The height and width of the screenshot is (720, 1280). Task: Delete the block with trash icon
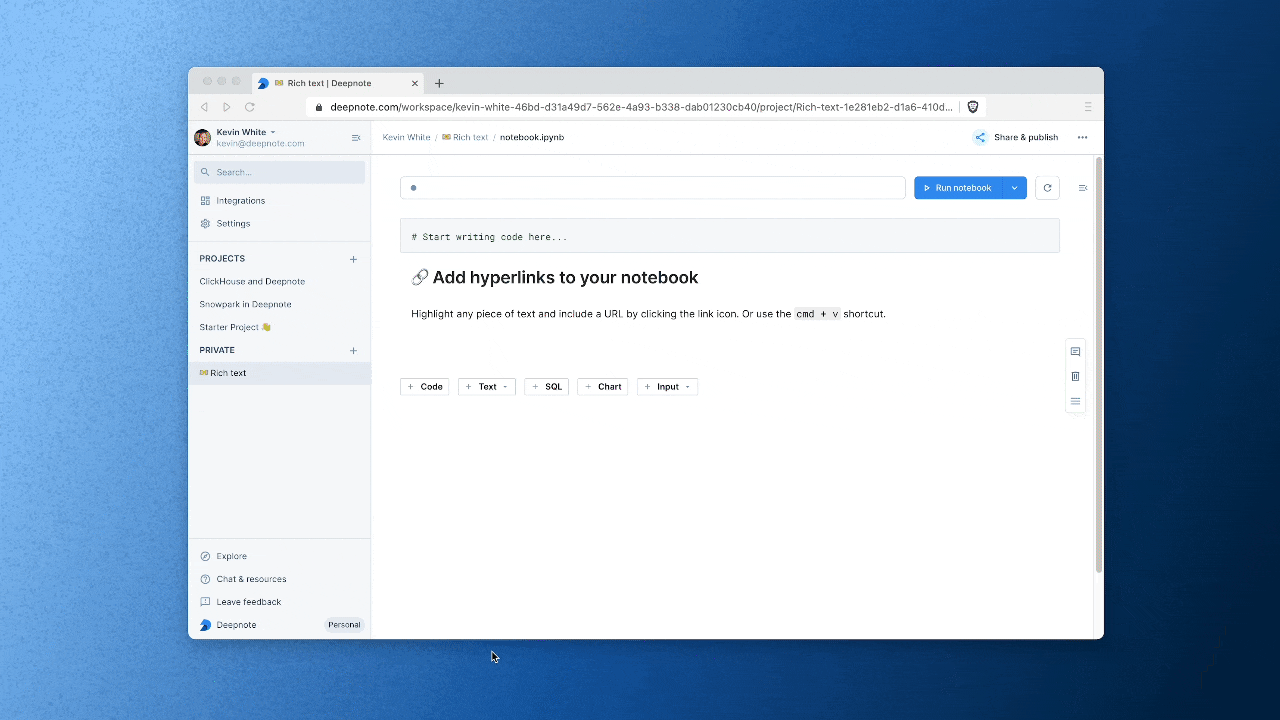(x=1075, y=377)
